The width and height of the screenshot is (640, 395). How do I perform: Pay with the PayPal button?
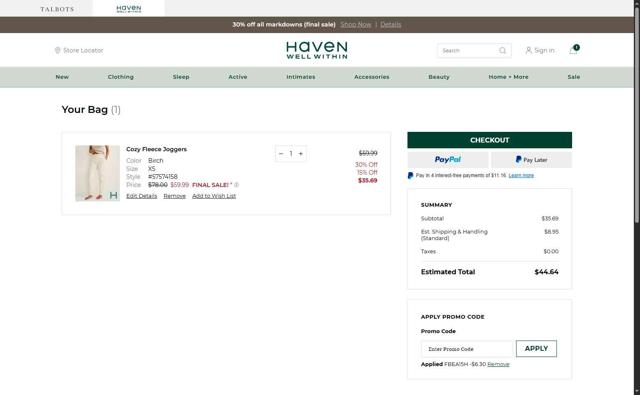(x=448, y=160)
